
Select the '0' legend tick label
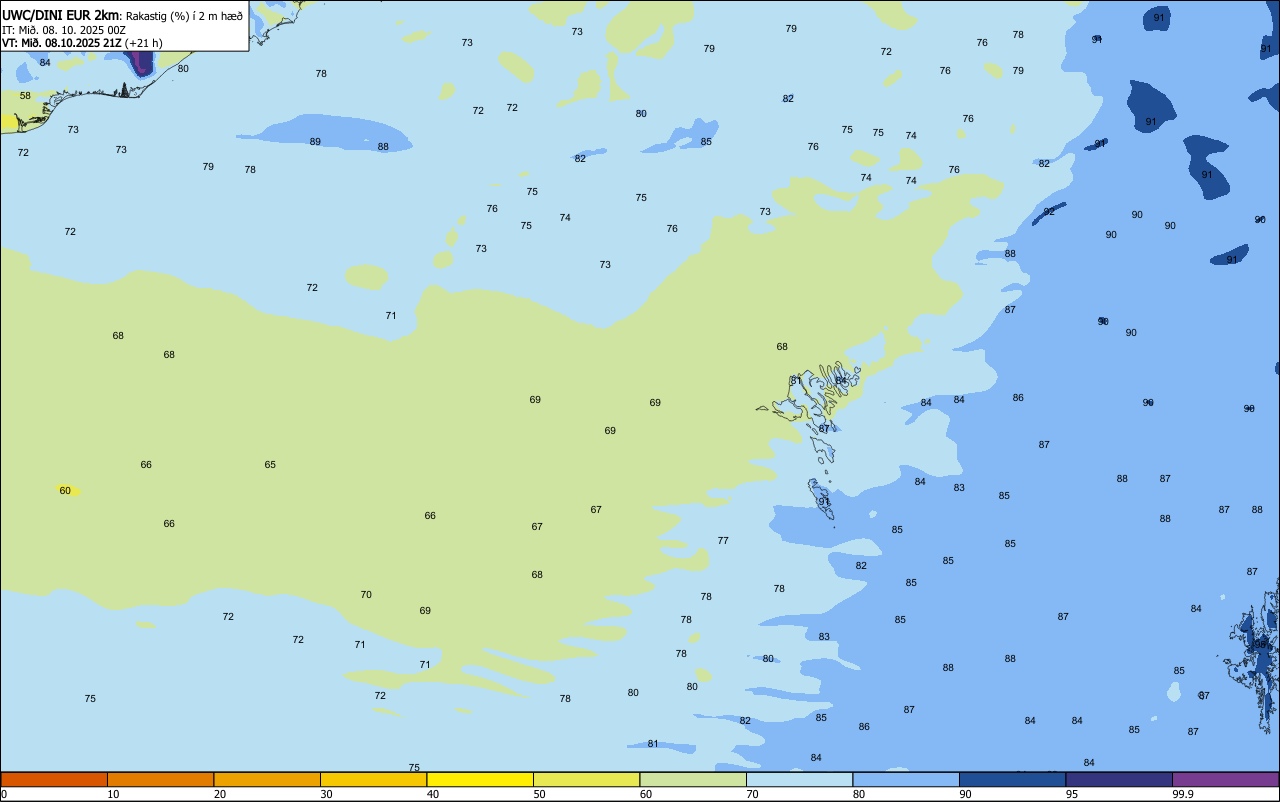click(4, 794)
